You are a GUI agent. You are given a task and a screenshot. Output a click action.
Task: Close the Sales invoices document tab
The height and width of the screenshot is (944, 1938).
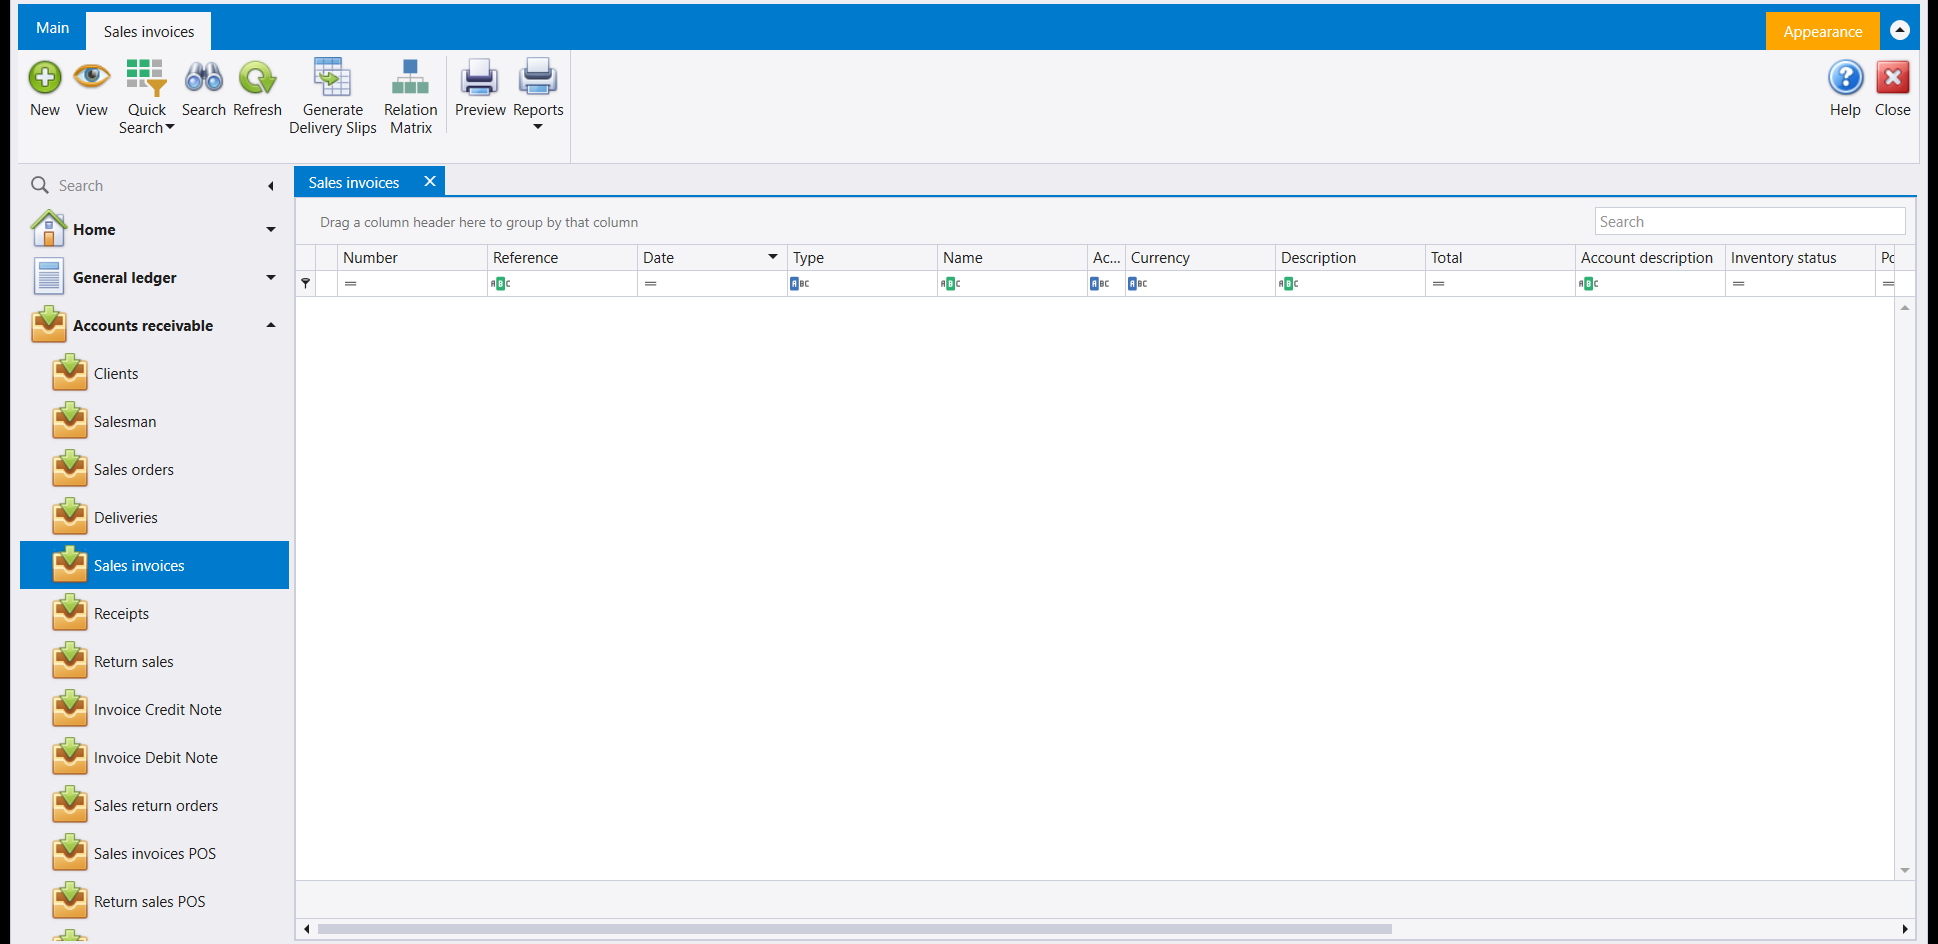pyautogui.click(x=430, y=181)
